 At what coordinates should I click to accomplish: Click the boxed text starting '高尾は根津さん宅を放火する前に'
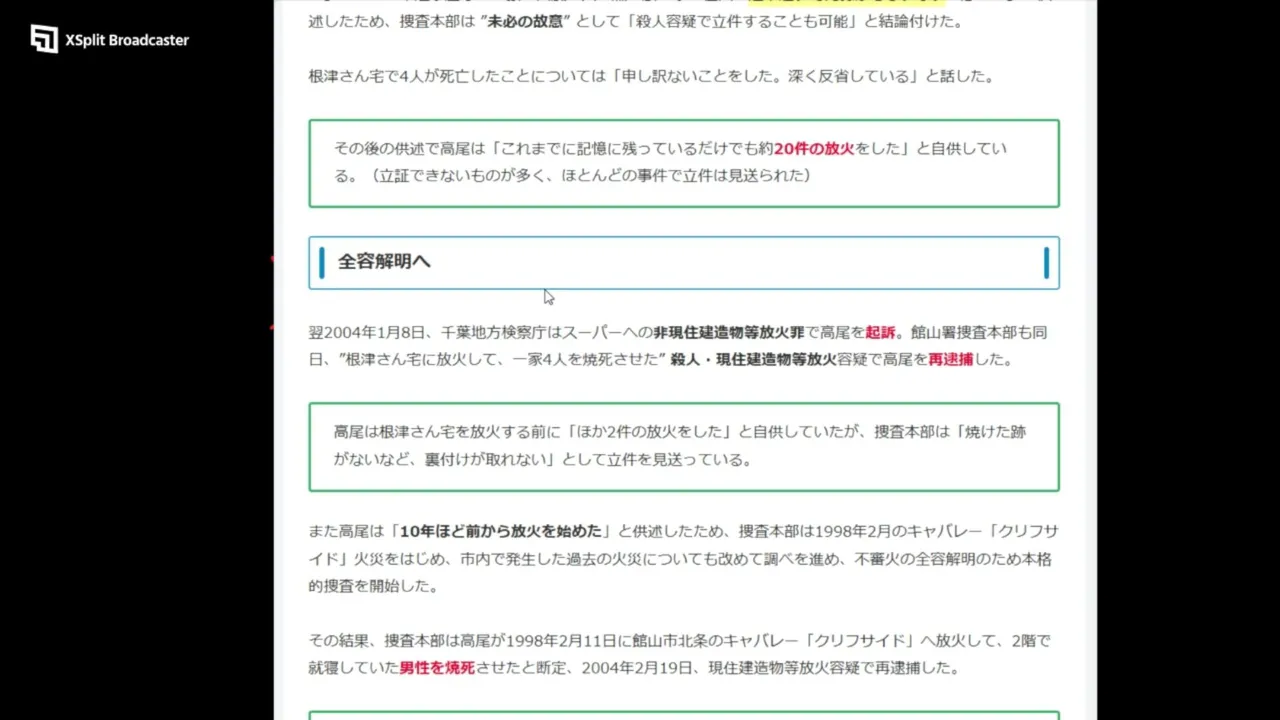[680, 446]
